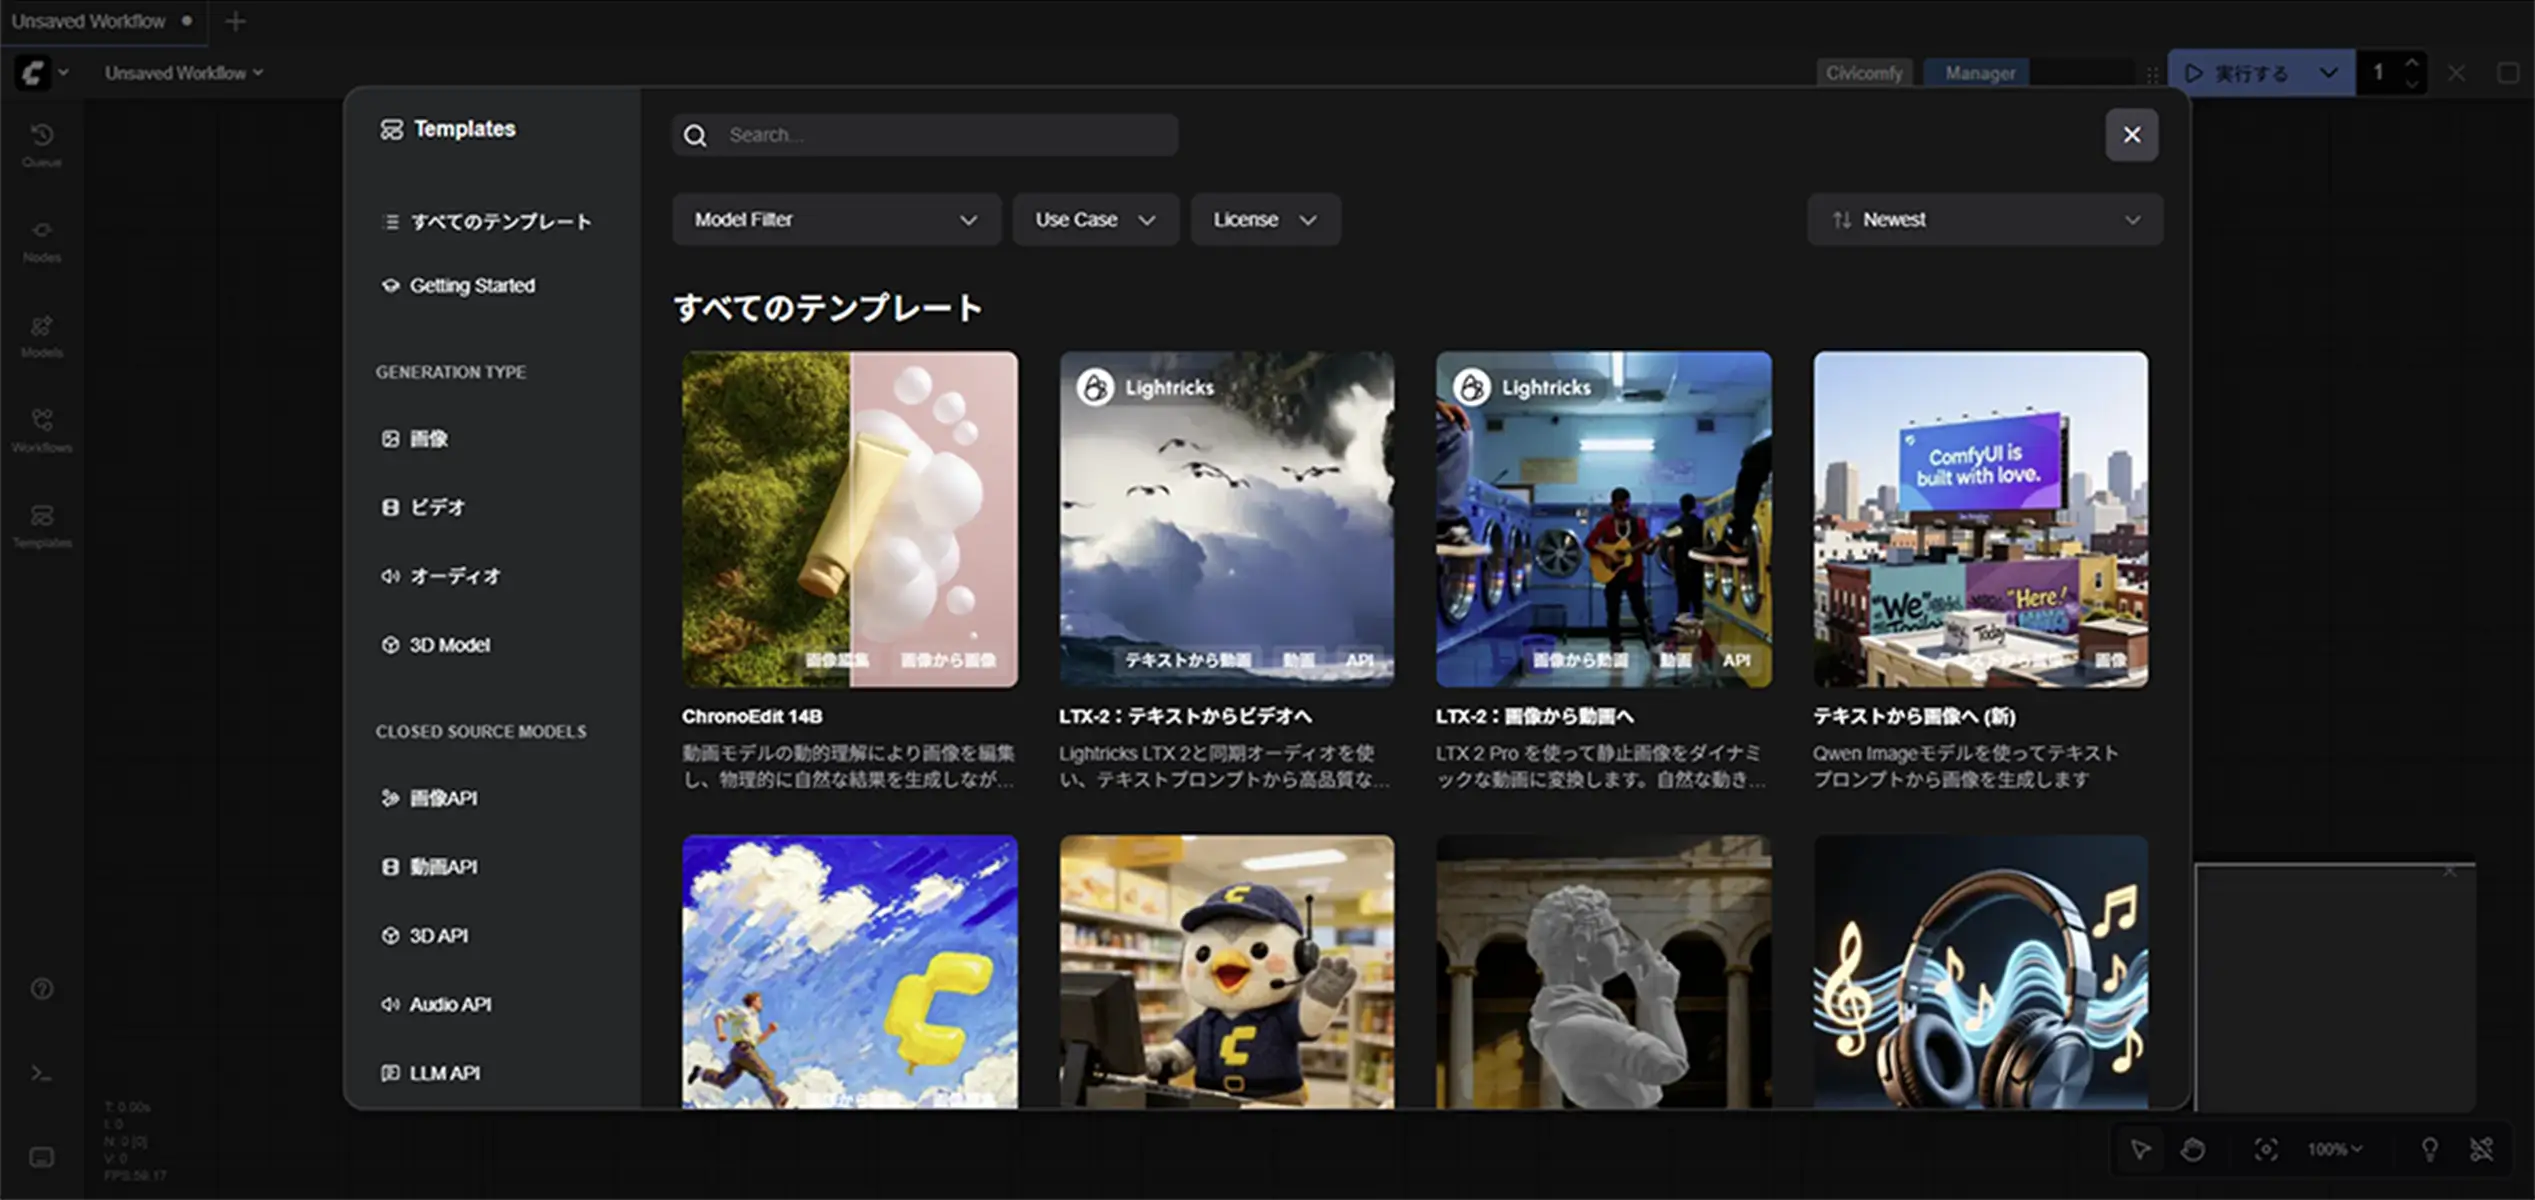Open the terminal panel icon
The width and height of the screenshot is (2535, 1200).
[x=40, y=1072]
